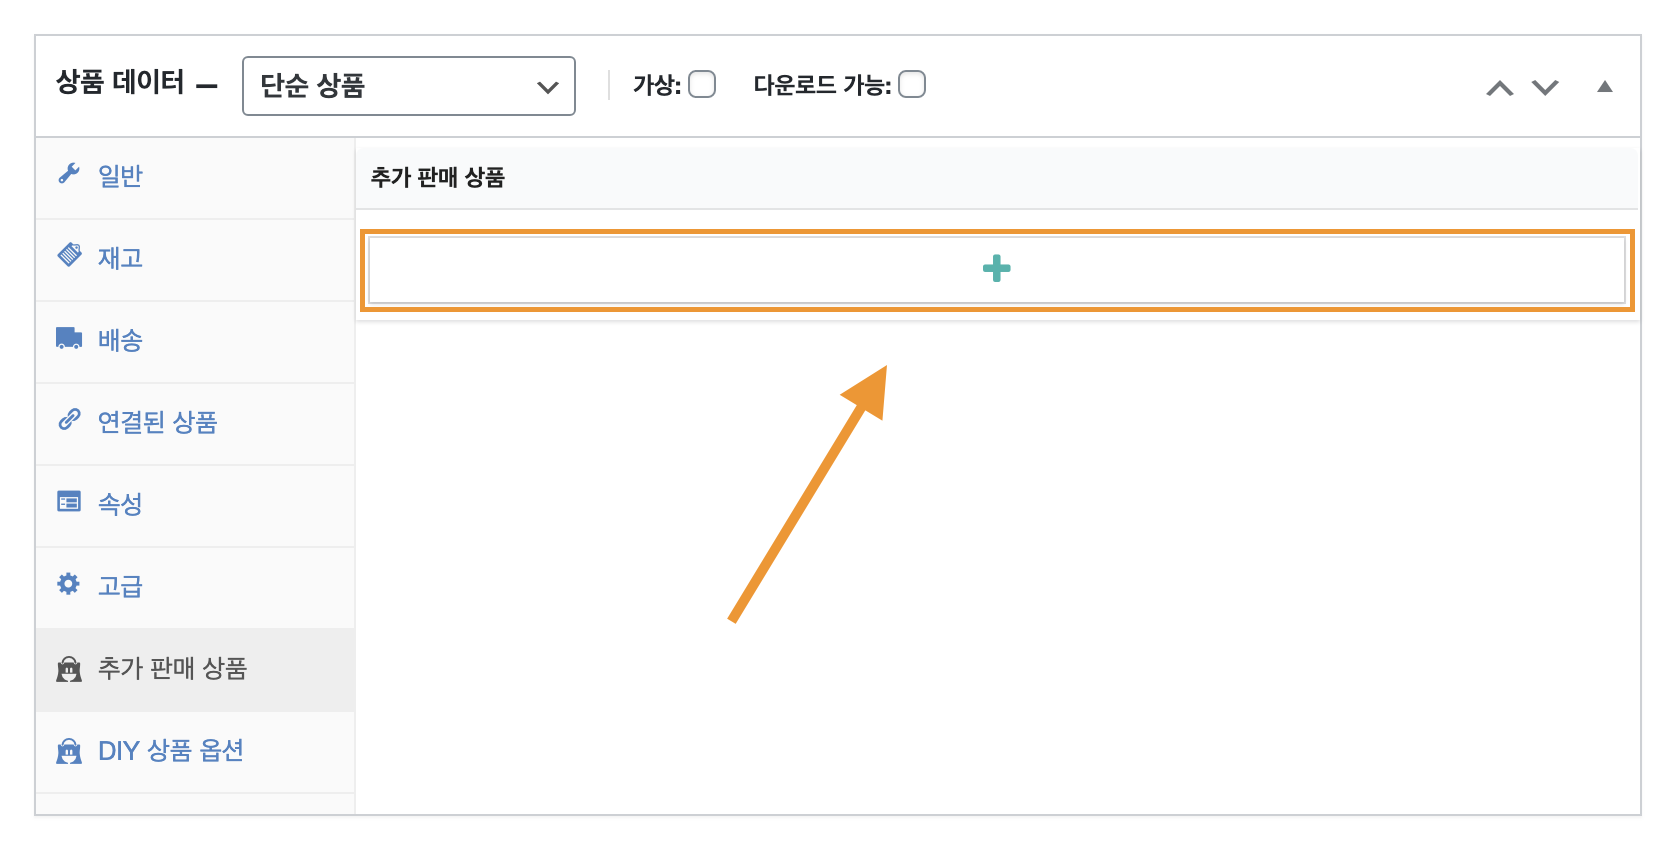The image size is (1678, 852).
Task: Move the 상품 데이터 panel up
Action: (x=1499, y=88)
